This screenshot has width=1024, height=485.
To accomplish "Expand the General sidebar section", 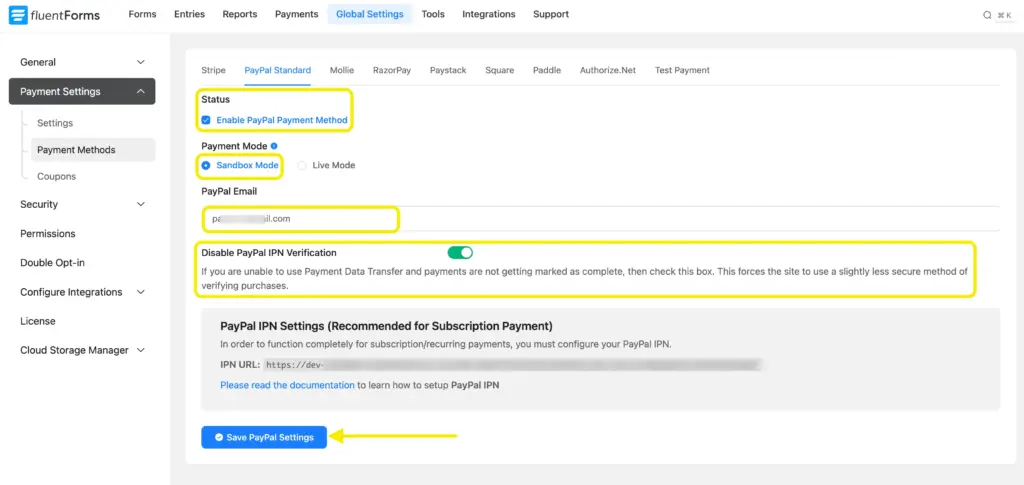I will click(82, 62).
